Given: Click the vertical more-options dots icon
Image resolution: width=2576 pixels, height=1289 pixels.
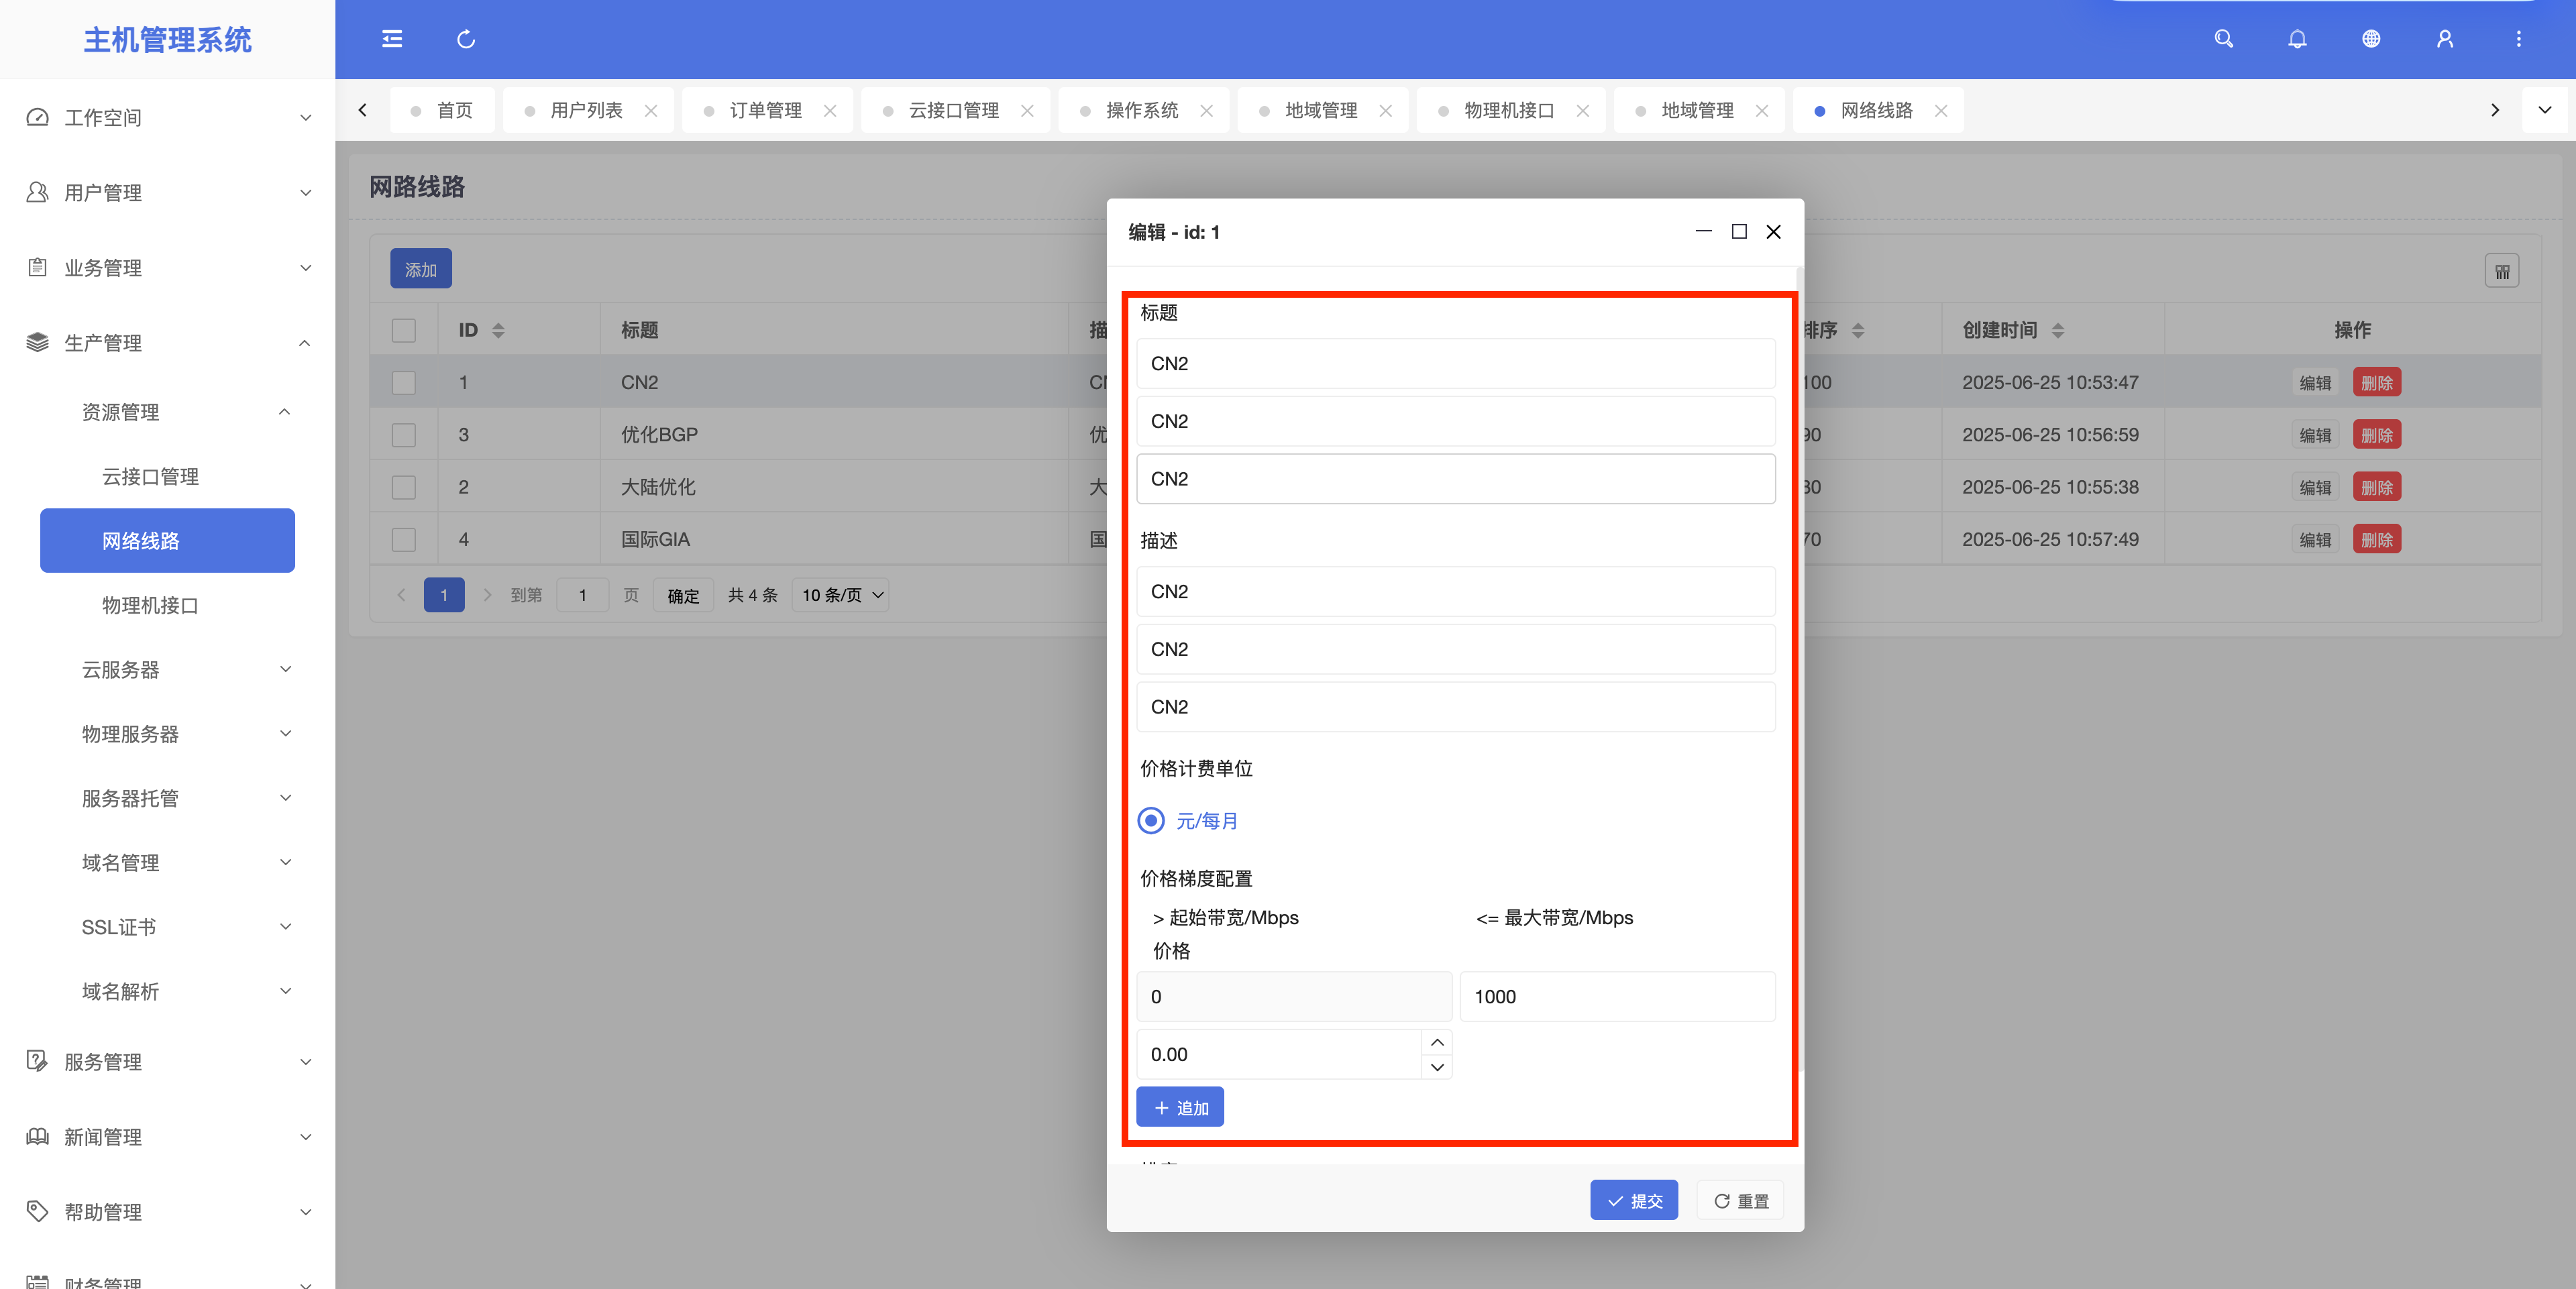Looking at the screenshot, I should pos(2519,39).
